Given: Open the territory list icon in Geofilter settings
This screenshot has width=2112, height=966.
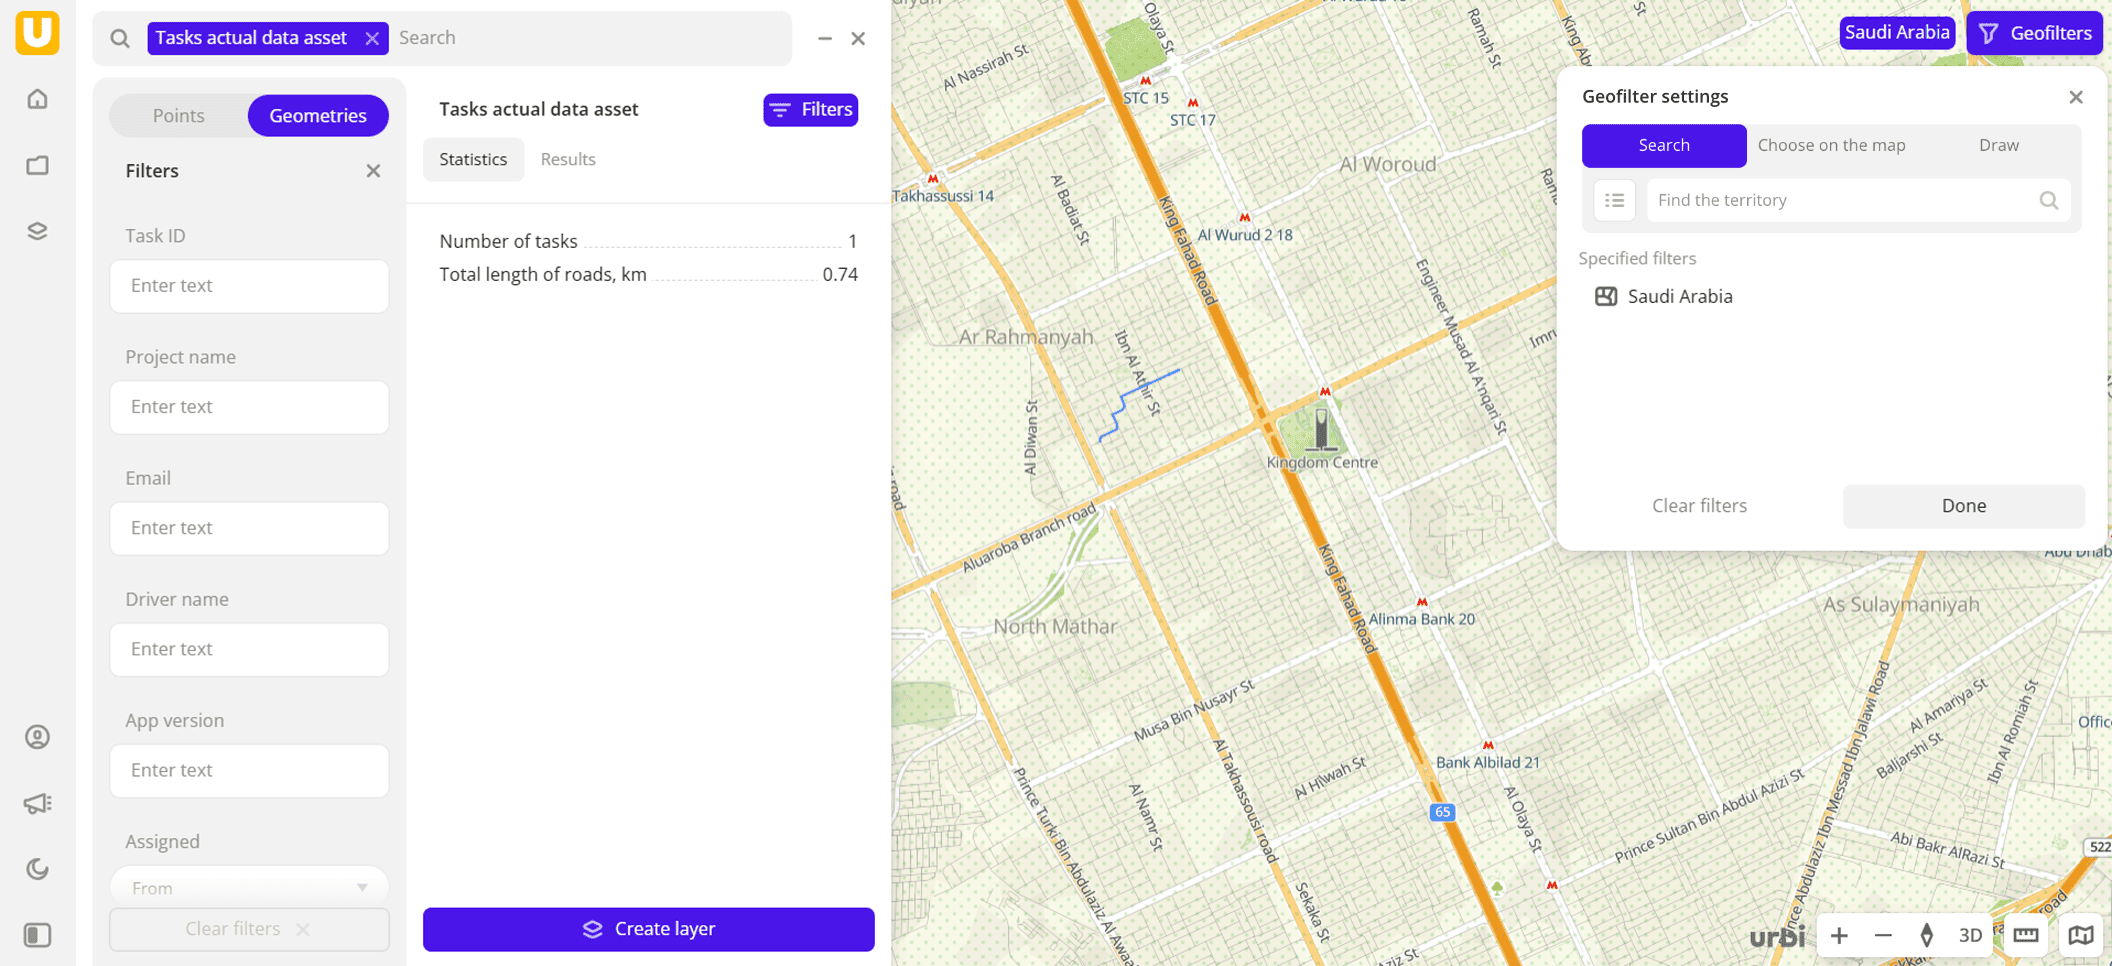Looking at the screenshot, I should pyautogui.click(x=1614, y=200).
